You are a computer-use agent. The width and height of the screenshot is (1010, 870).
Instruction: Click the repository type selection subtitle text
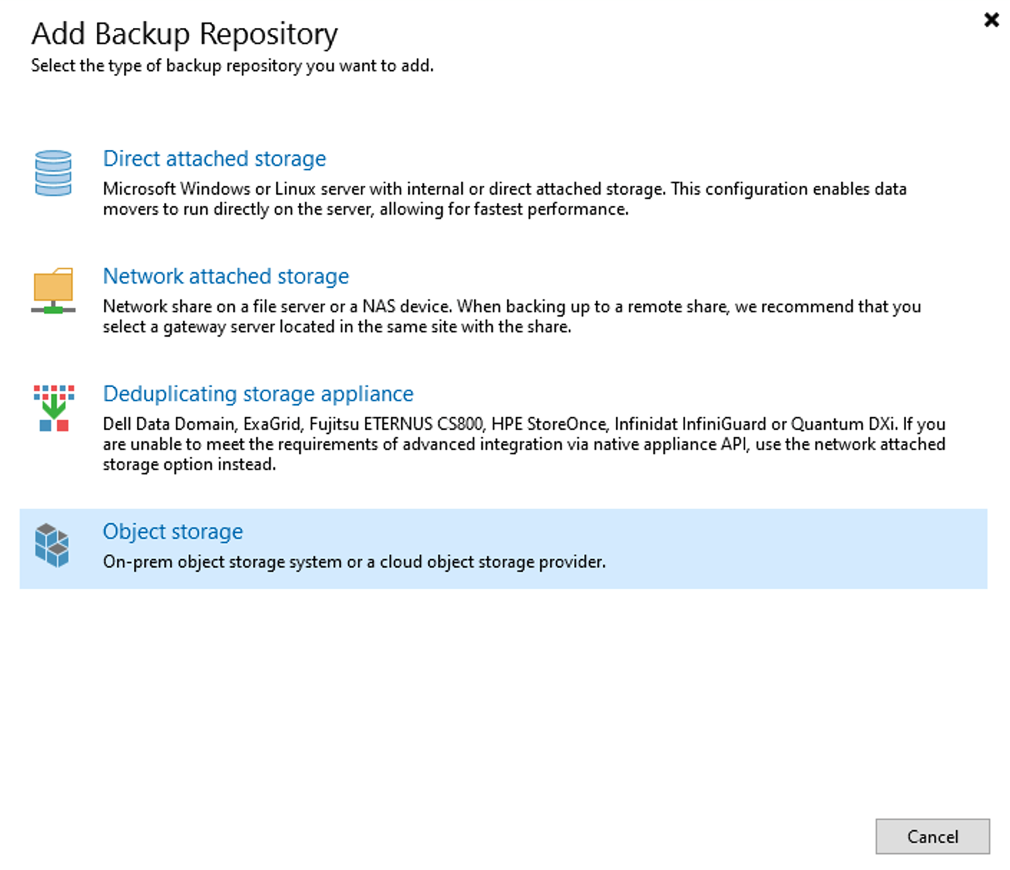pos(233,65)
